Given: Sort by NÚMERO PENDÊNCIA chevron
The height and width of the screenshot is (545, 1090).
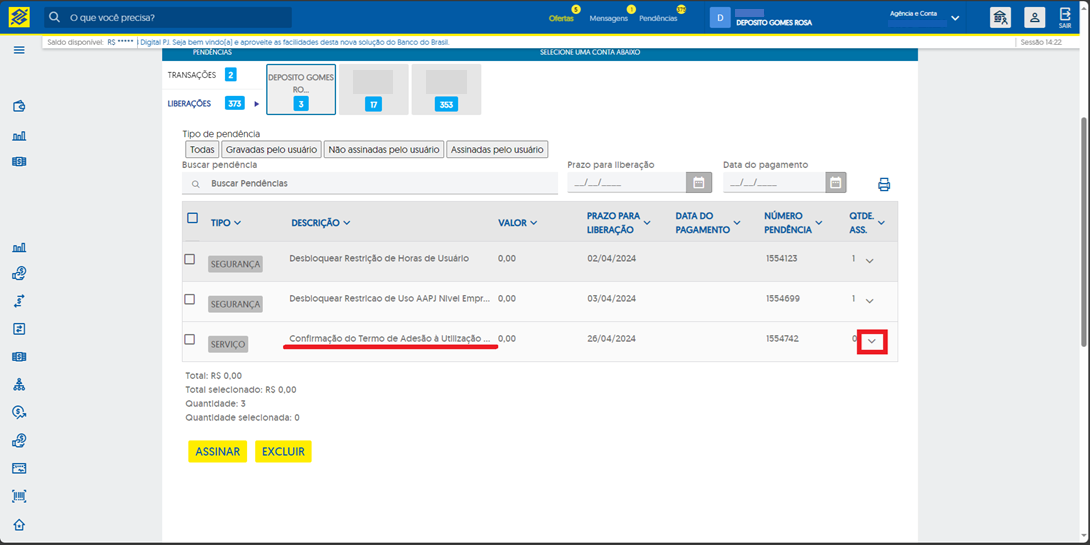Looking at the screenshot, I should click(x=819, y=222).
